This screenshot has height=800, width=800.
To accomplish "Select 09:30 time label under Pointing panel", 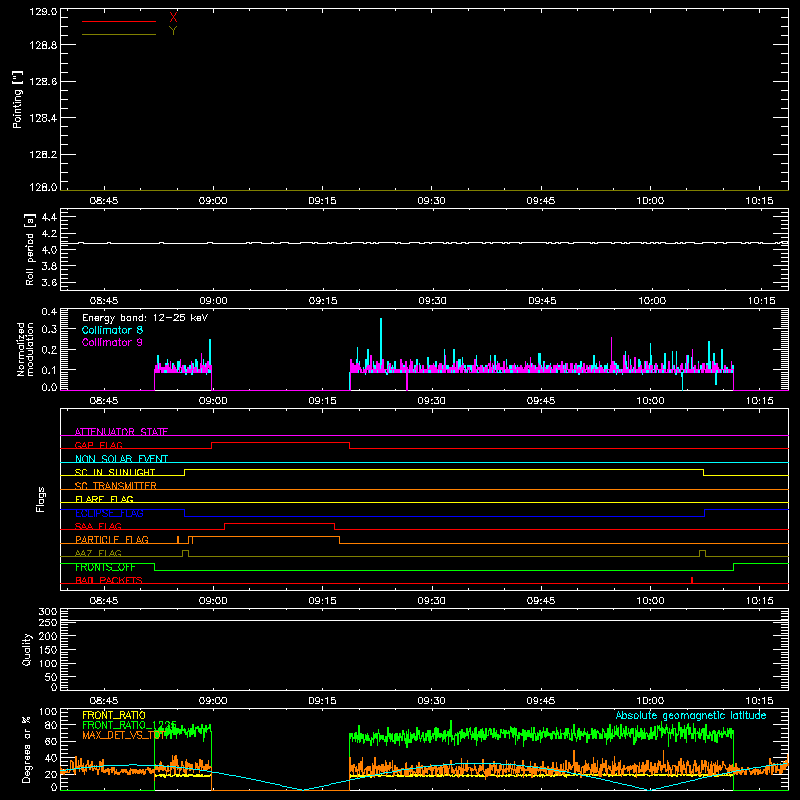I will tap(431, 201).
